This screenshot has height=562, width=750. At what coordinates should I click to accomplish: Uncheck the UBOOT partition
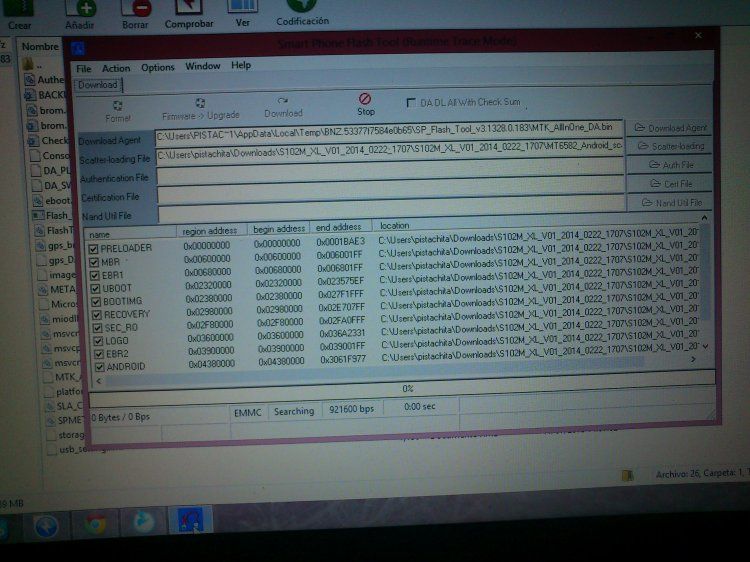(95, 288)
